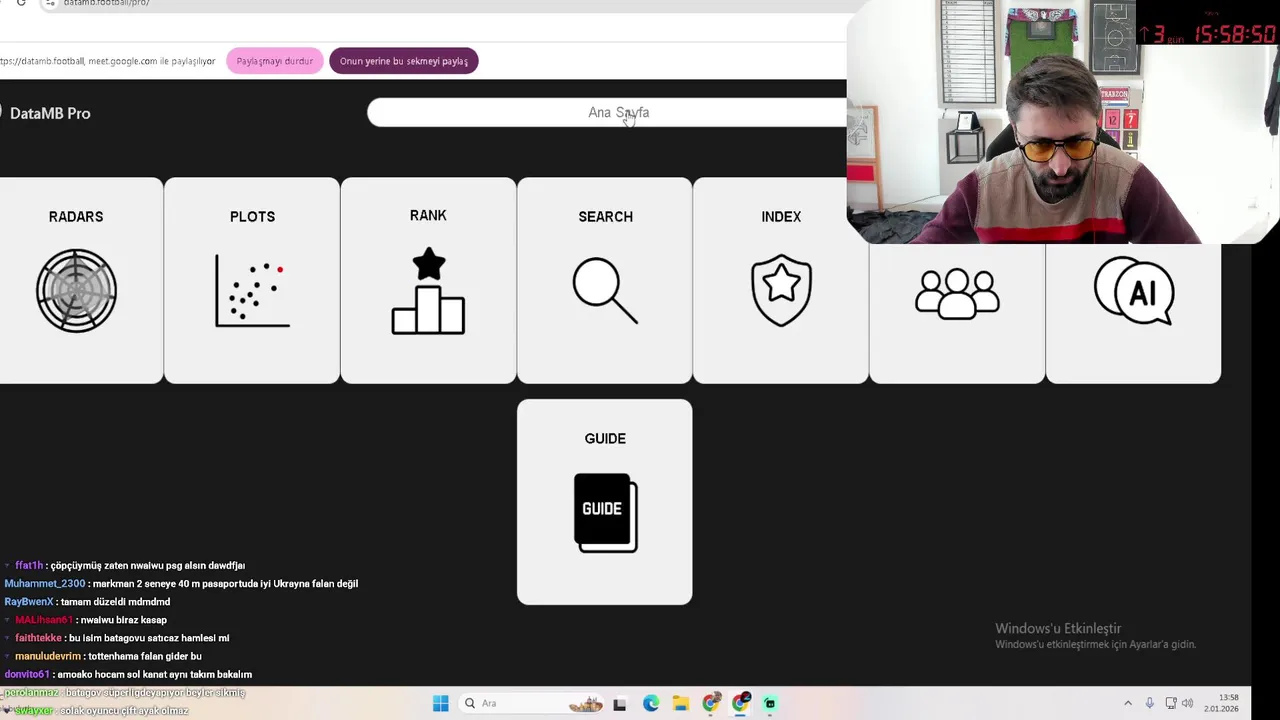Image resolution: width=1280 pixels, height=720 pixels.
Task: Open the GUIDE book icon
Action: coord(605,512)
